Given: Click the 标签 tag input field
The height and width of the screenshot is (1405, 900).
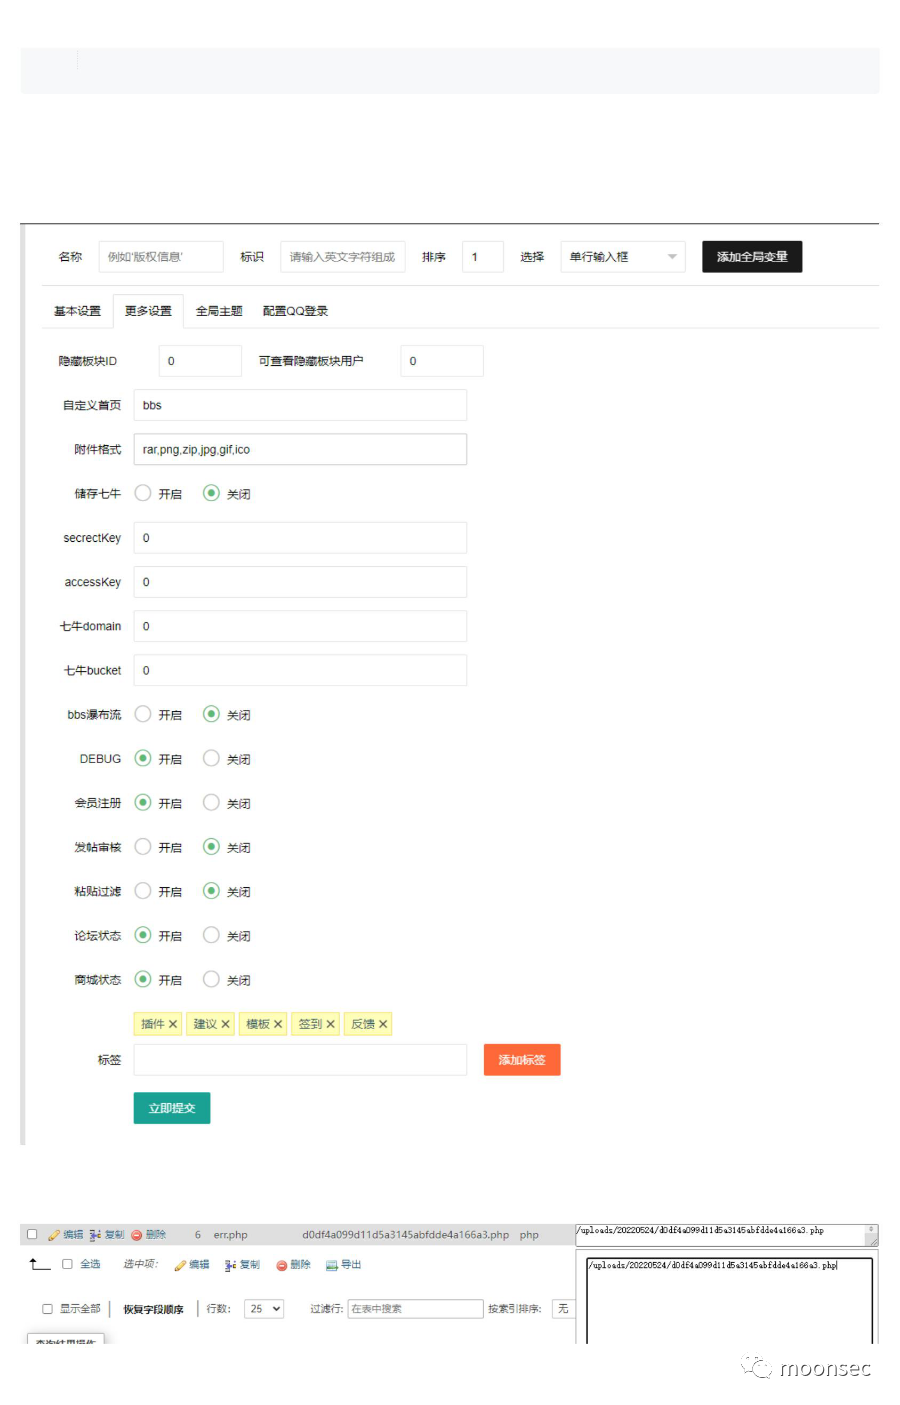Looking at the screenshot, I should [300, 1060].
